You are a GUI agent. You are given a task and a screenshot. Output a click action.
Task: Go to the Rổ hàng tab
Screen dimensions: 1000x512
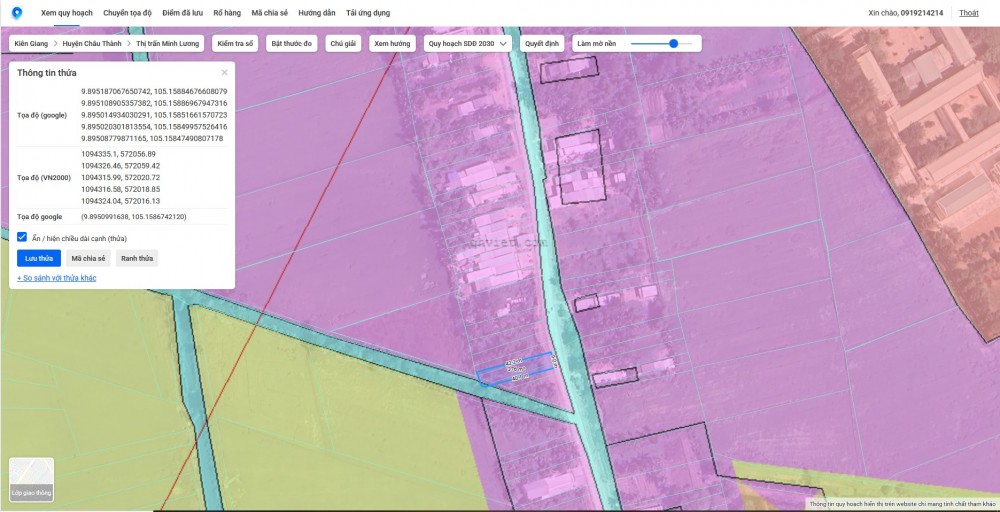227,13
